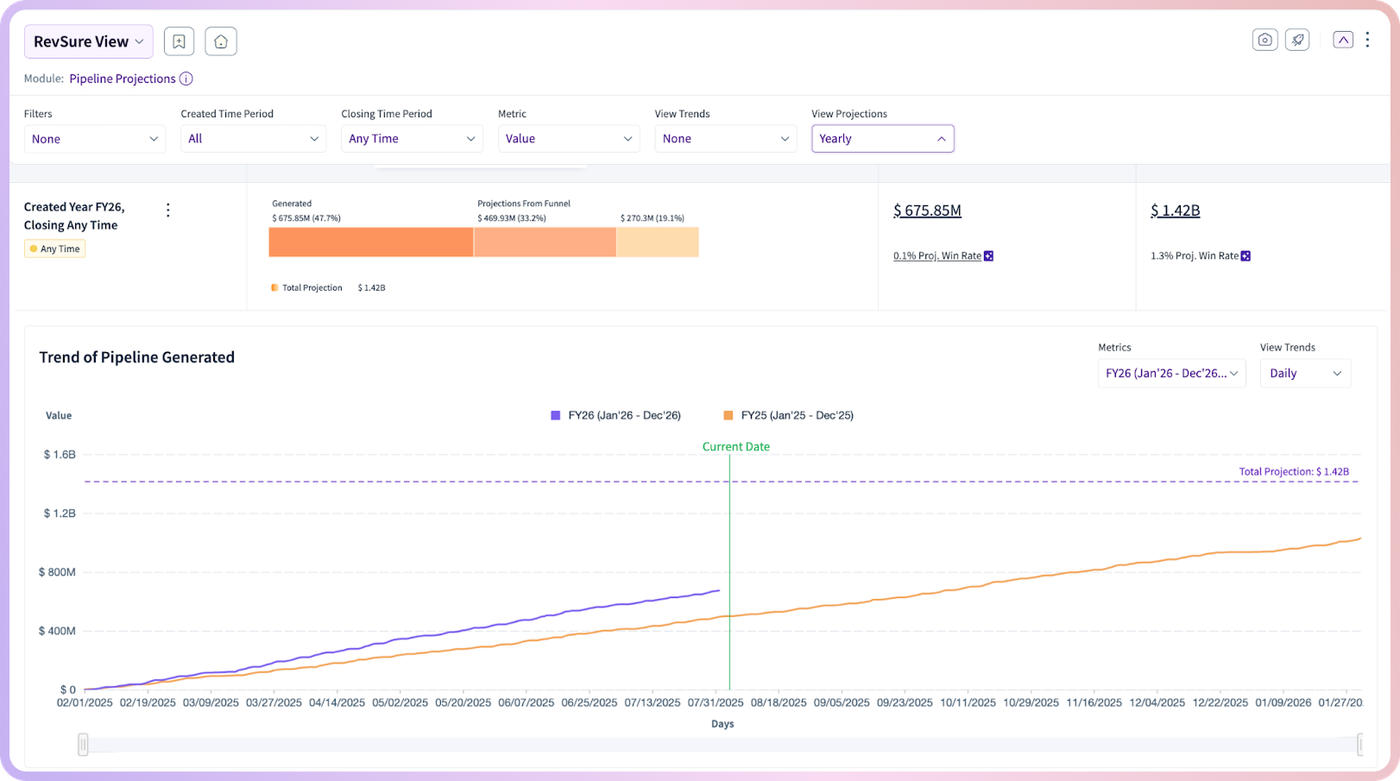The image size is (1400, 781).
Task: Click the 0.1% Proj. Win Rate link
Action: coord(937,256)
